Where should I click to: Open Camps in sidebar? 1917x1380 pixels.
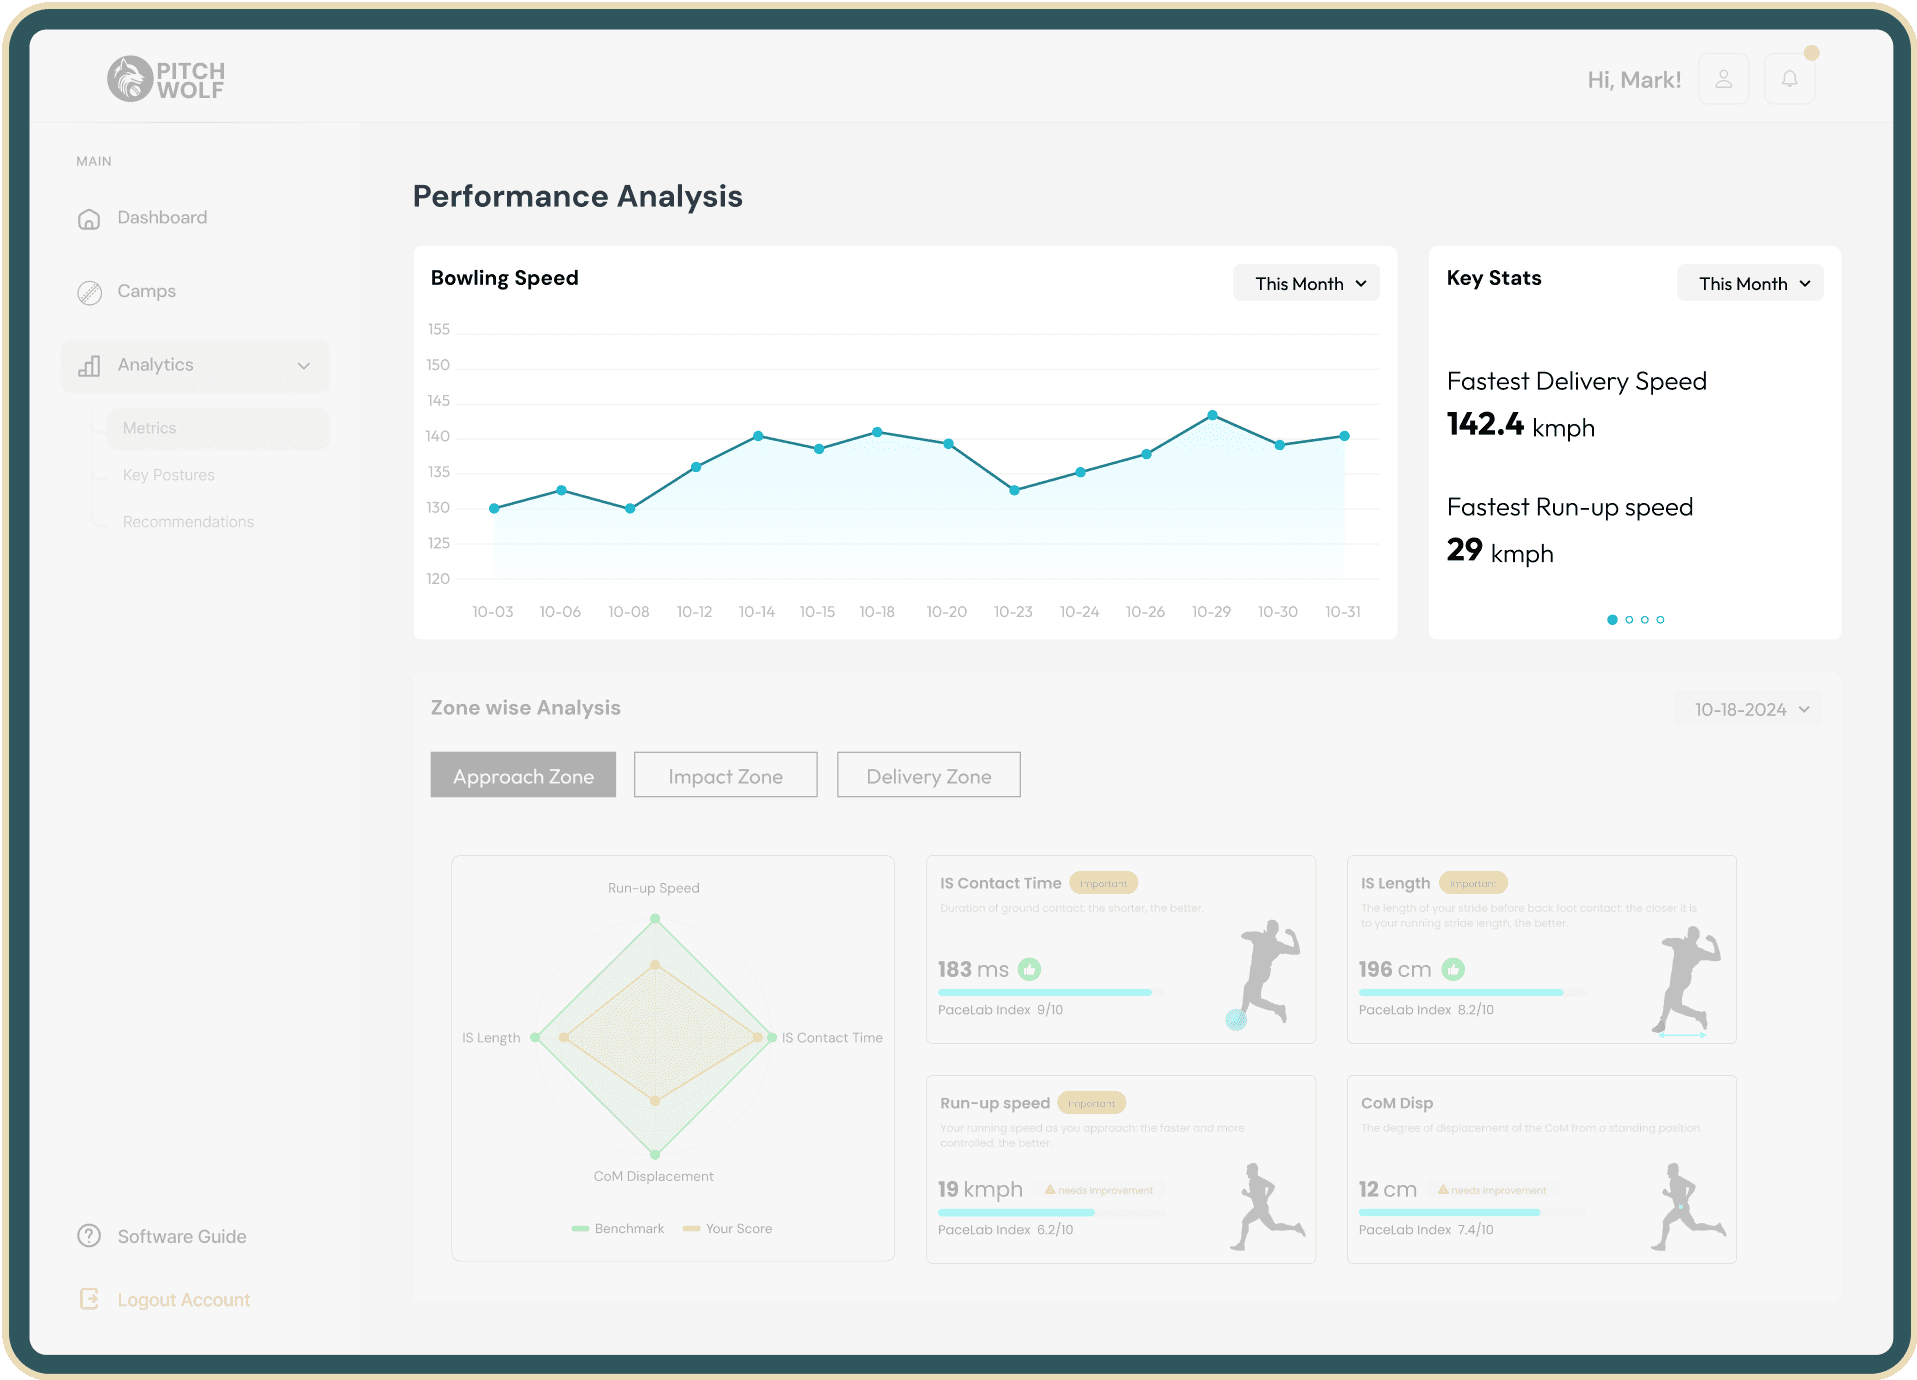pos(147,292)
